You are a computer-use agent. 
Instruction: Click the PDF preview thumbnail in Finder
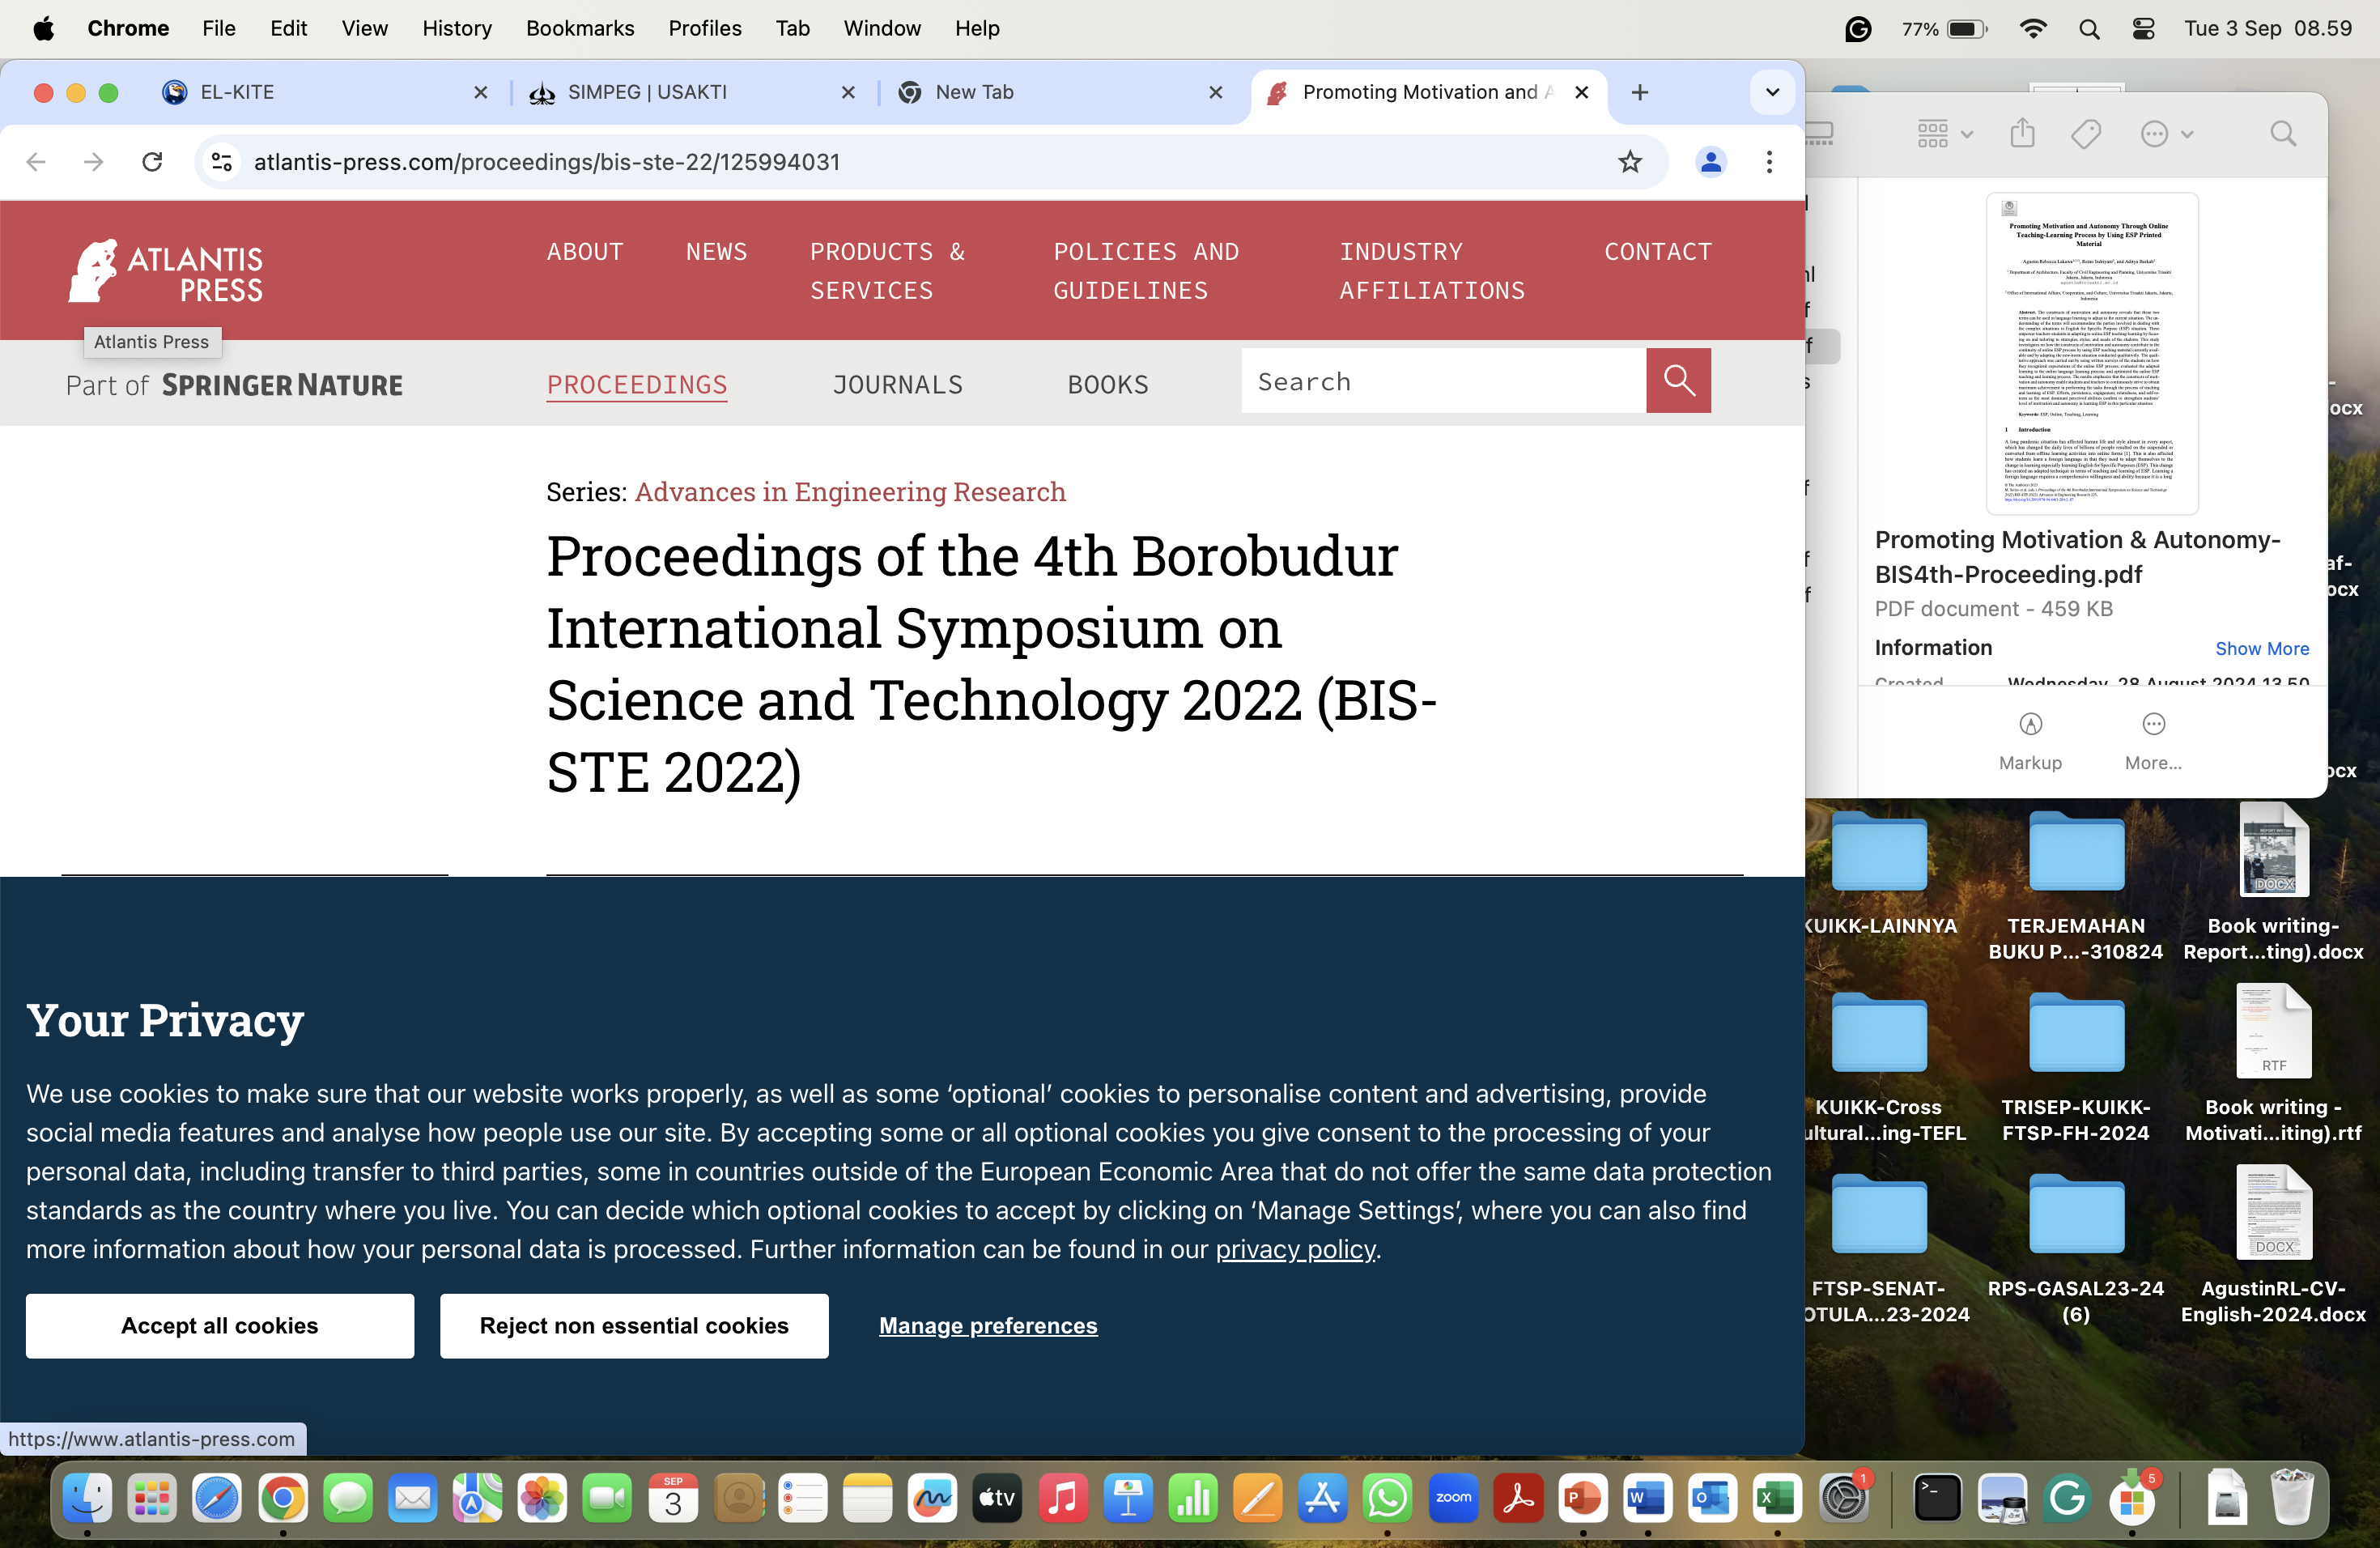2091,352
